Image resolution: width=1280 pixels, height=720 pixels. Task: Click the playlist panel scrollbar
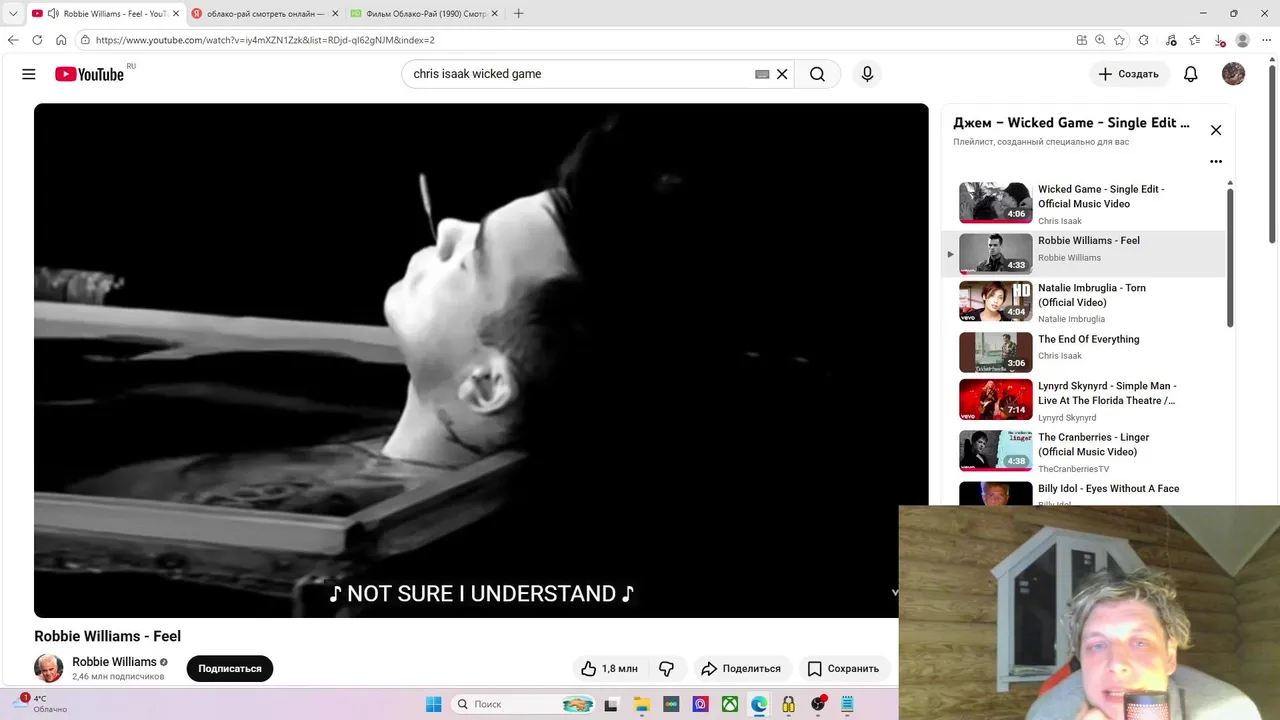[1231, 256]
